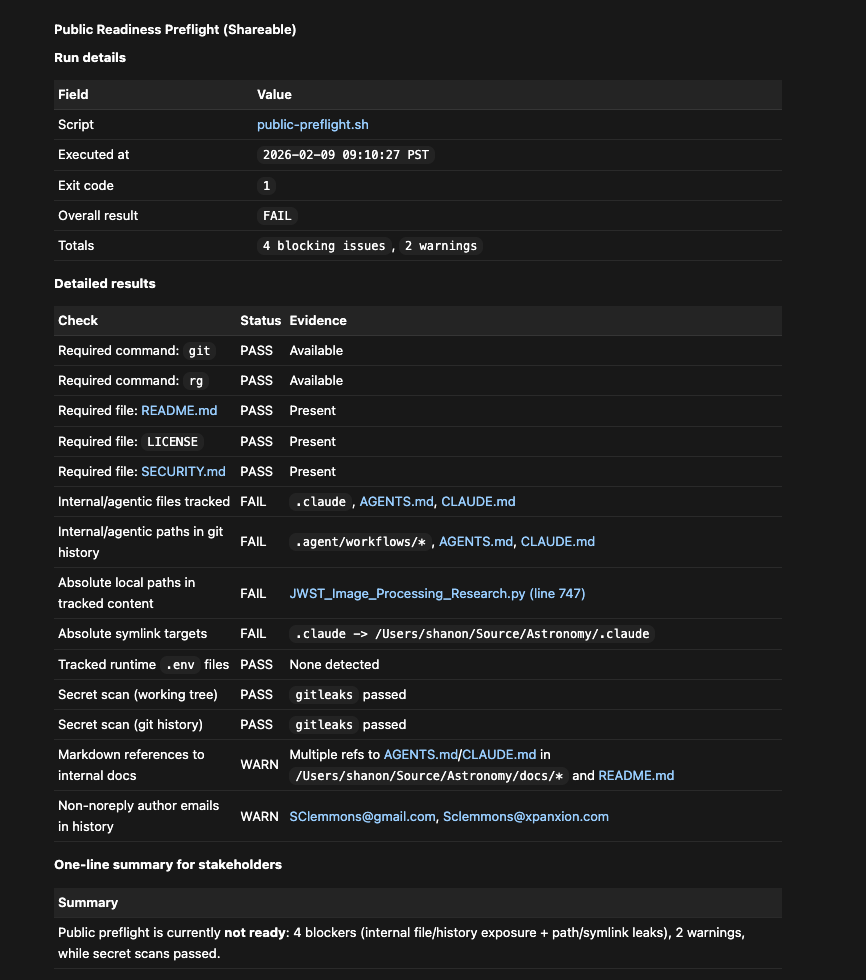This screenshot has width=866, height=980.
Task: Click the 'Script' field label
Action: point(76,124)
